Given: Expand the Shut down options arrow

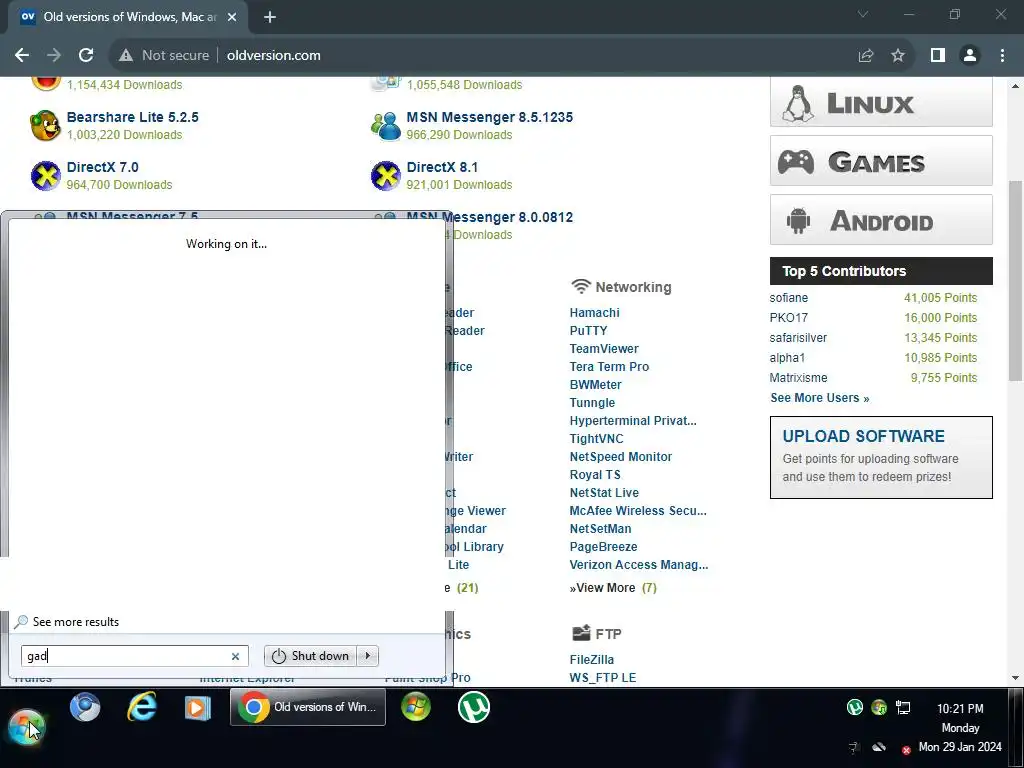Looking at the screenshot, I should [368, 656].
